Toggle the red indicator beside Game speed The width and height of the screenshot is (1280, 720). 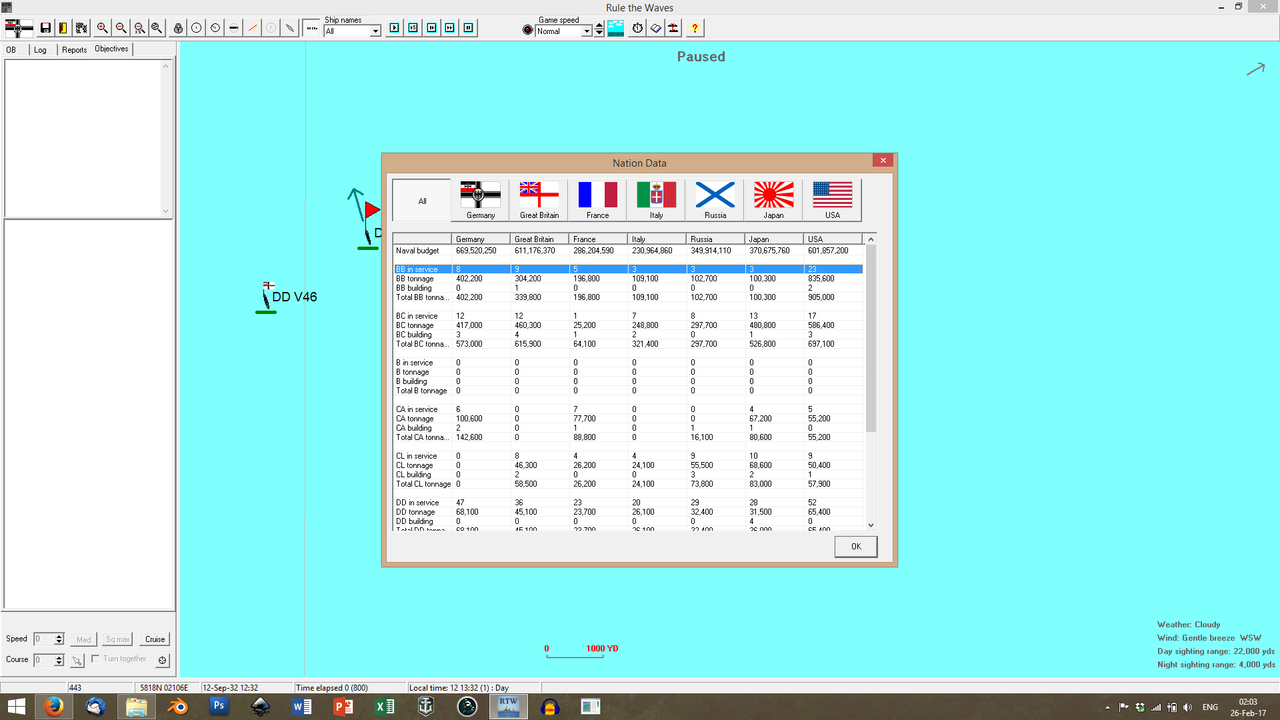(528, 29)
